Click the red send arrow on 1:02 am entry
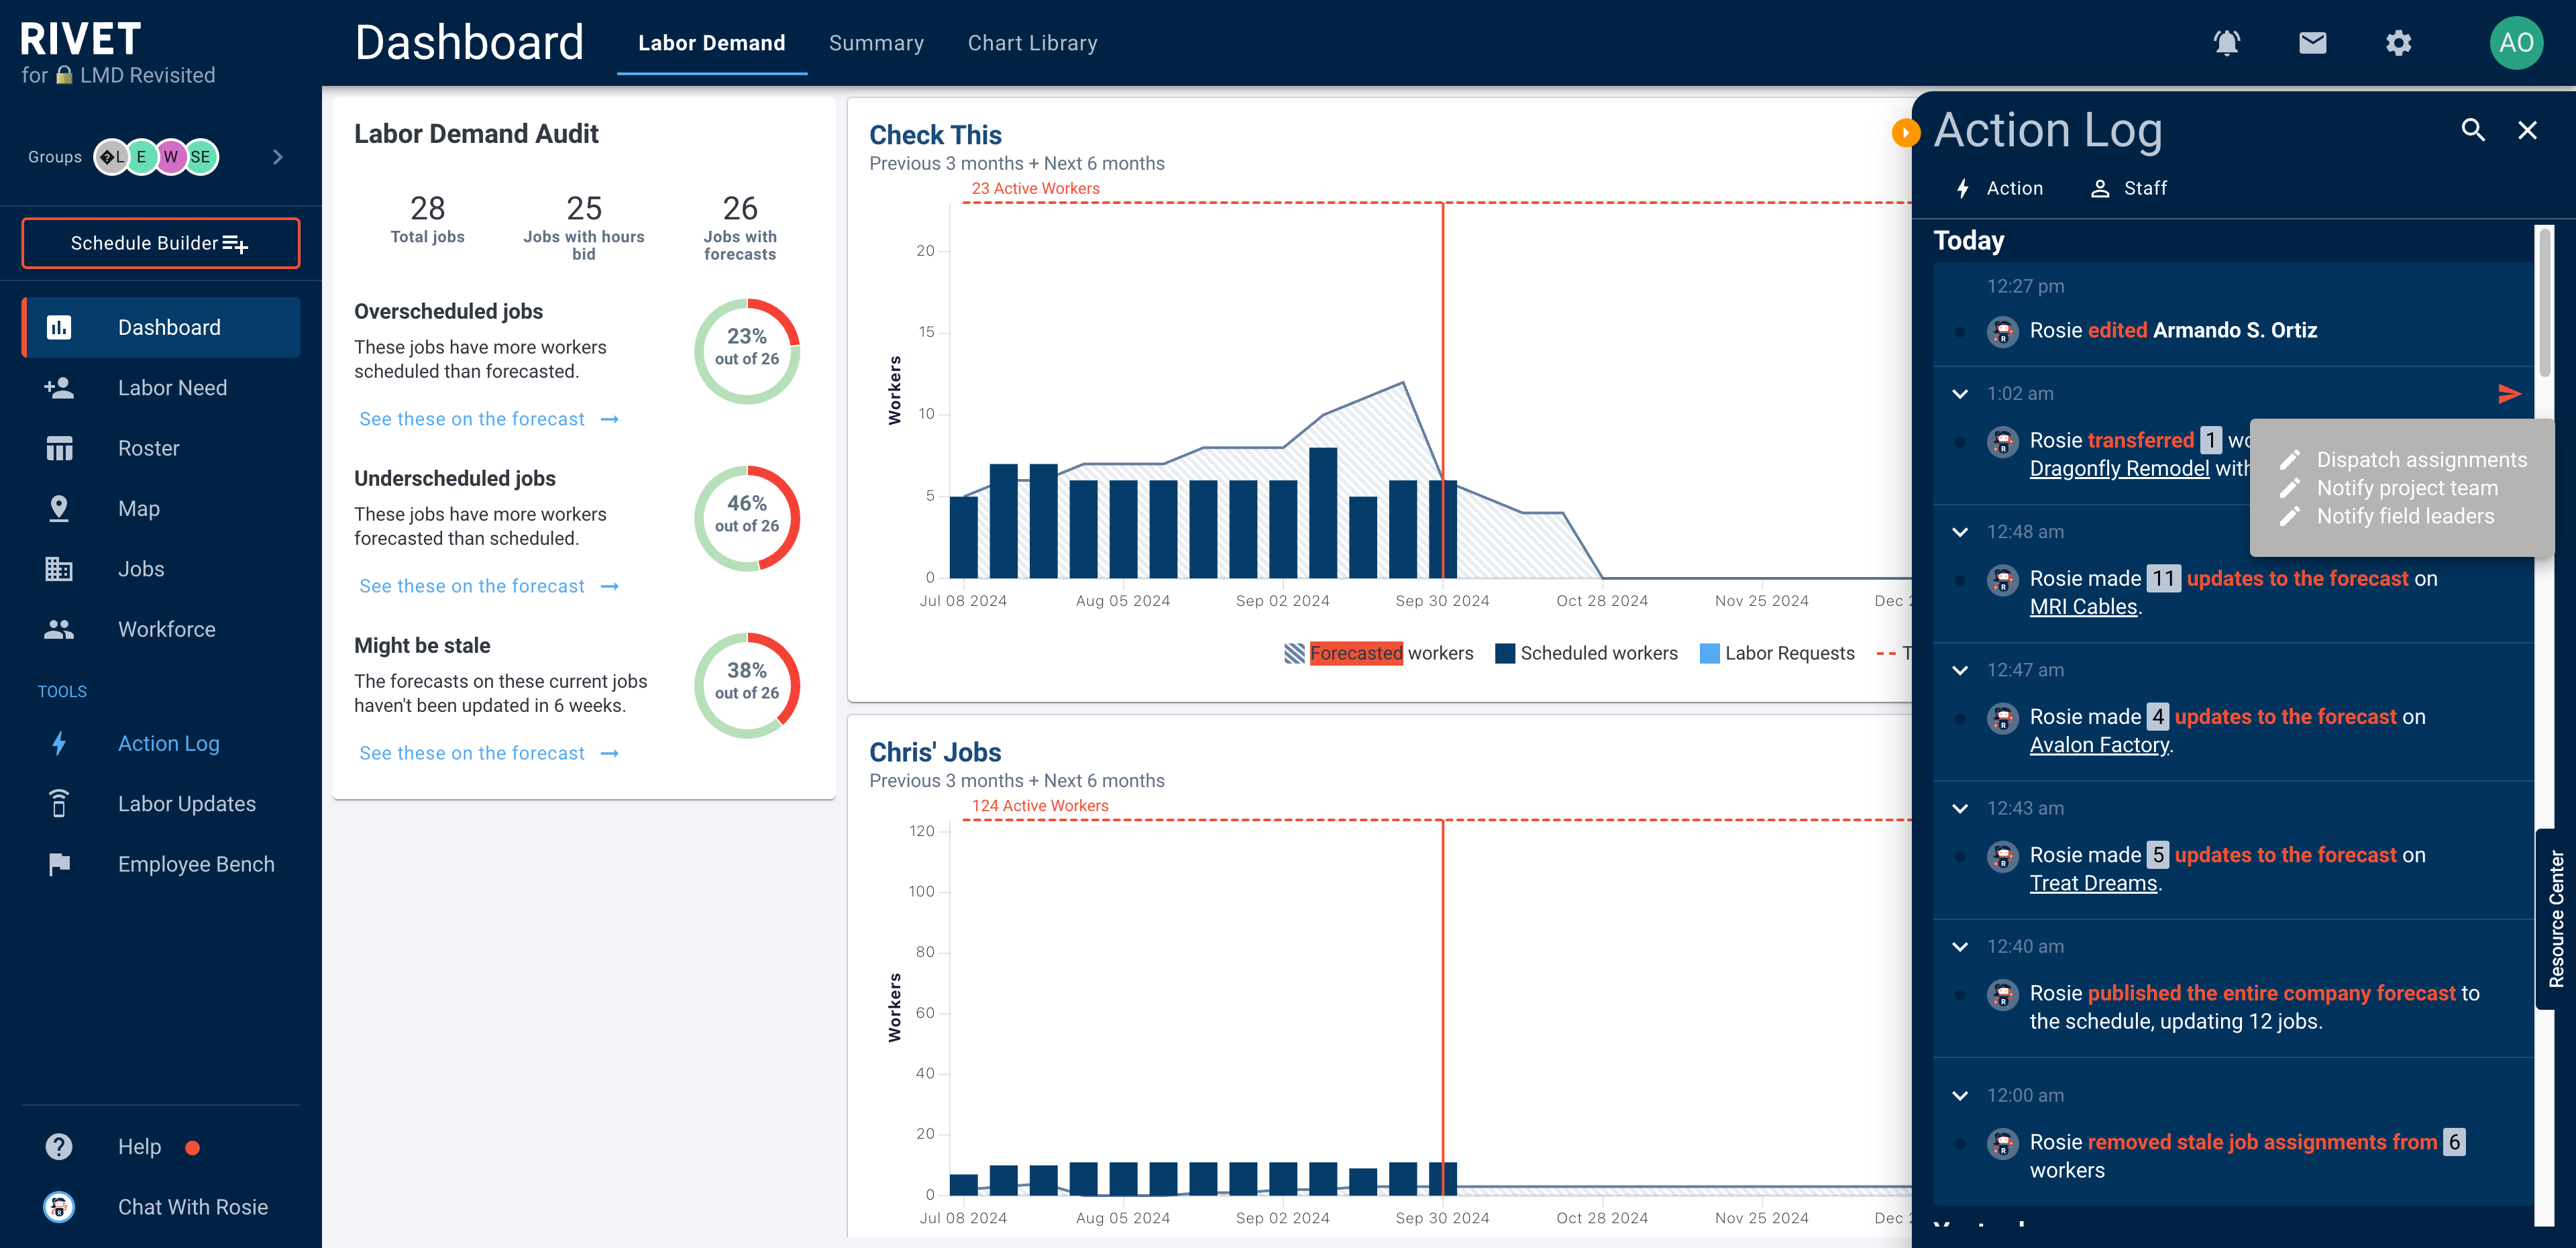Image resolution: width=2576 pixels, height=1248 pixels. pyautogui.click(x=2509, y=393)
